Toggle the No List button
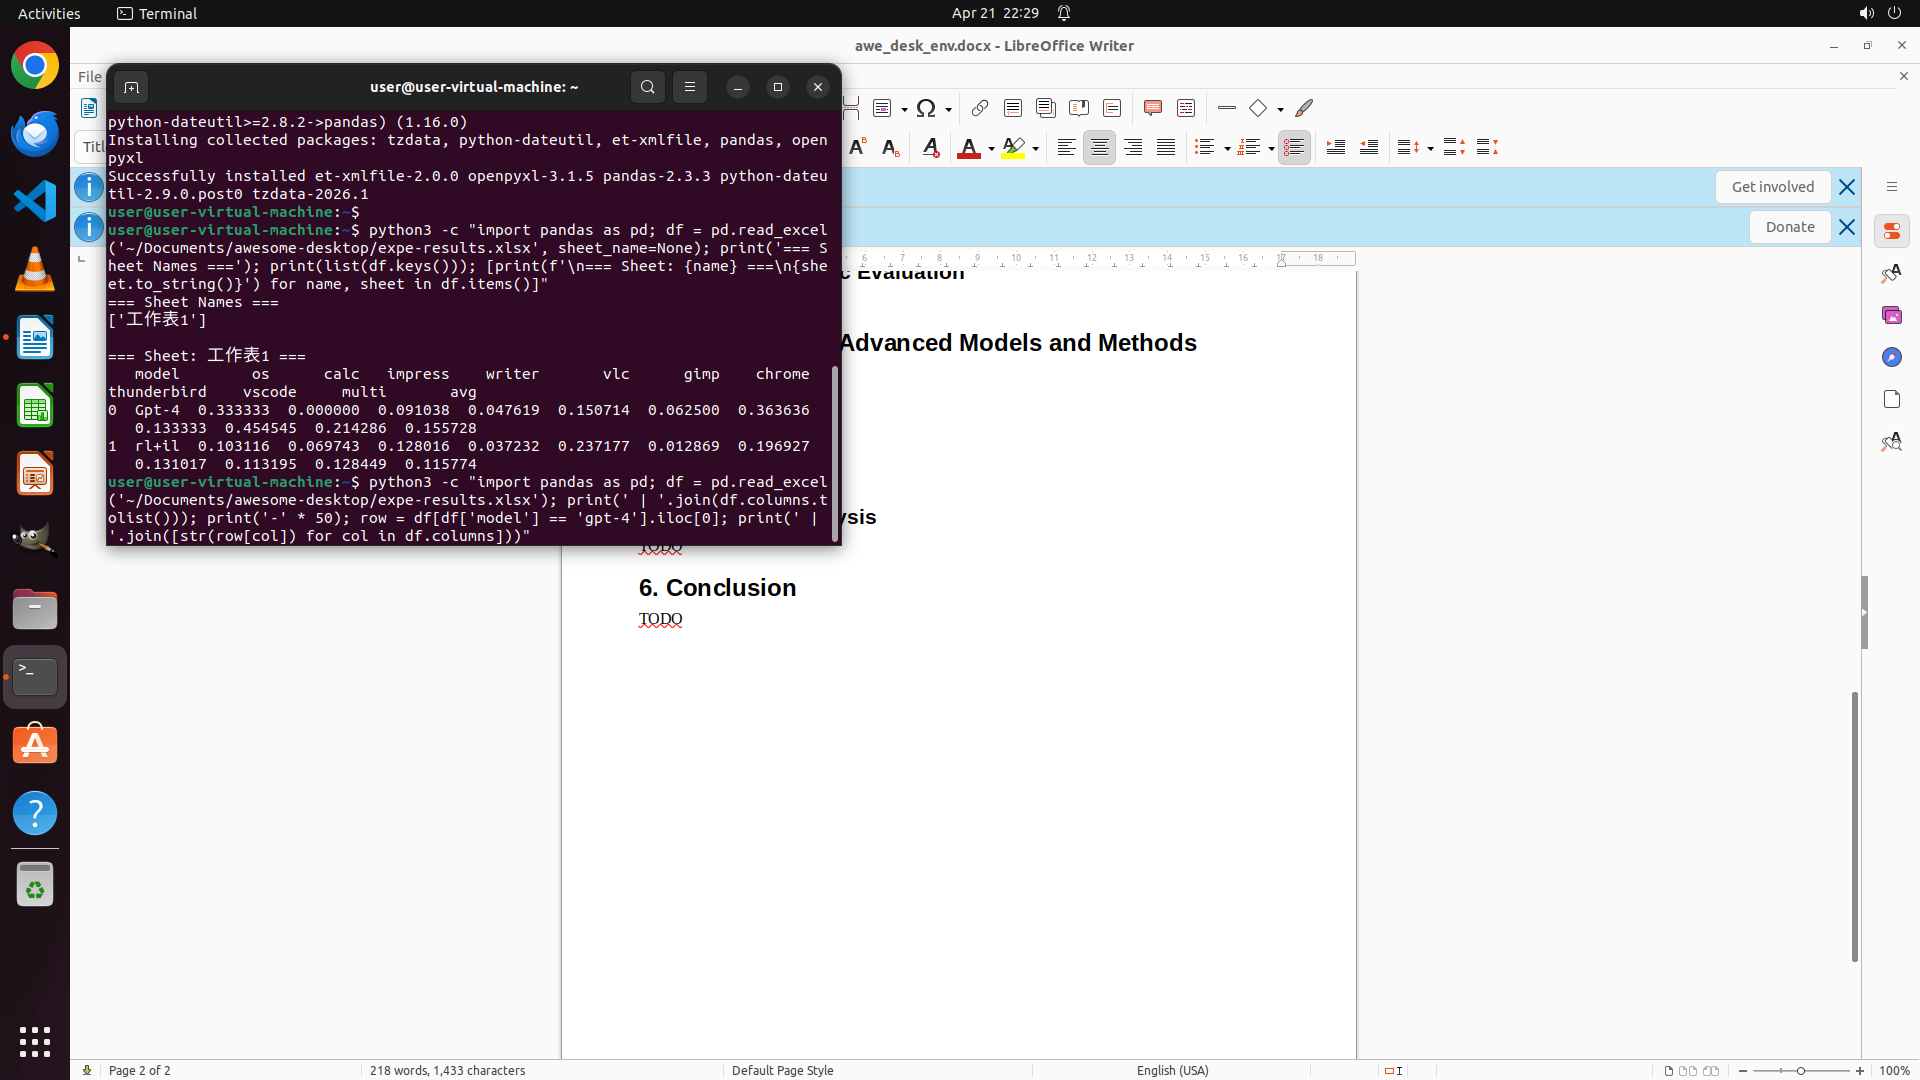Viewport: 1920px width, 1080px height. pyautogui.click(x=1294, y=148)
